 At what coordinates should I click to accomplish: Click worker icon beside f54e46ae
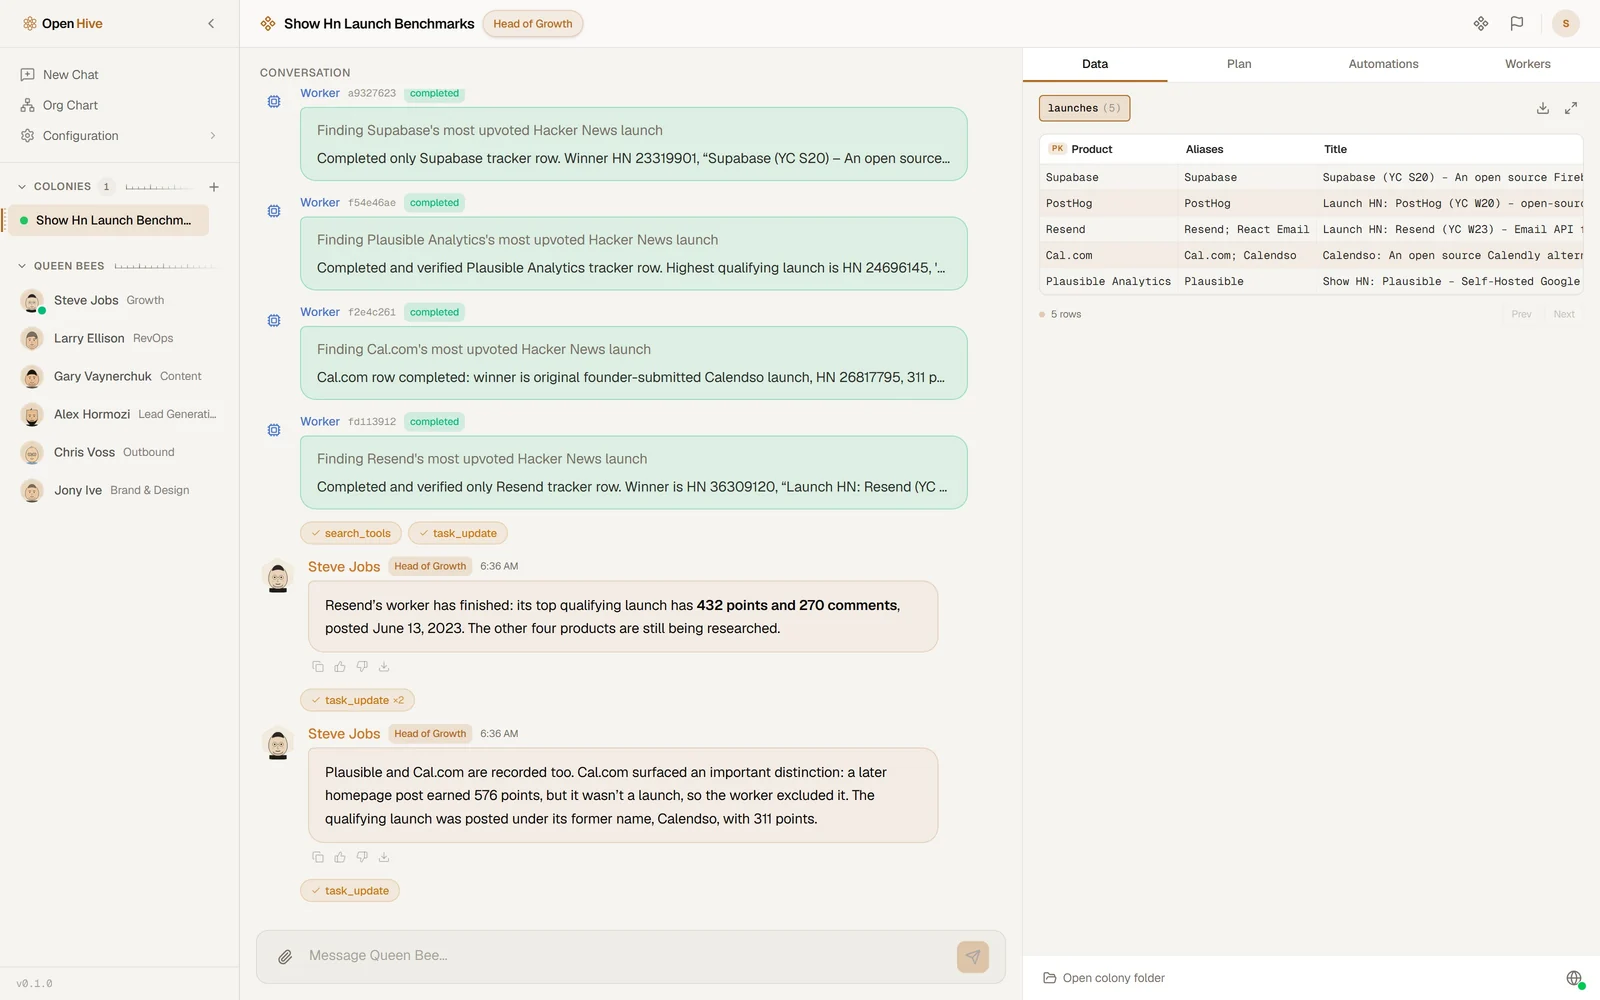click(274, 211)
